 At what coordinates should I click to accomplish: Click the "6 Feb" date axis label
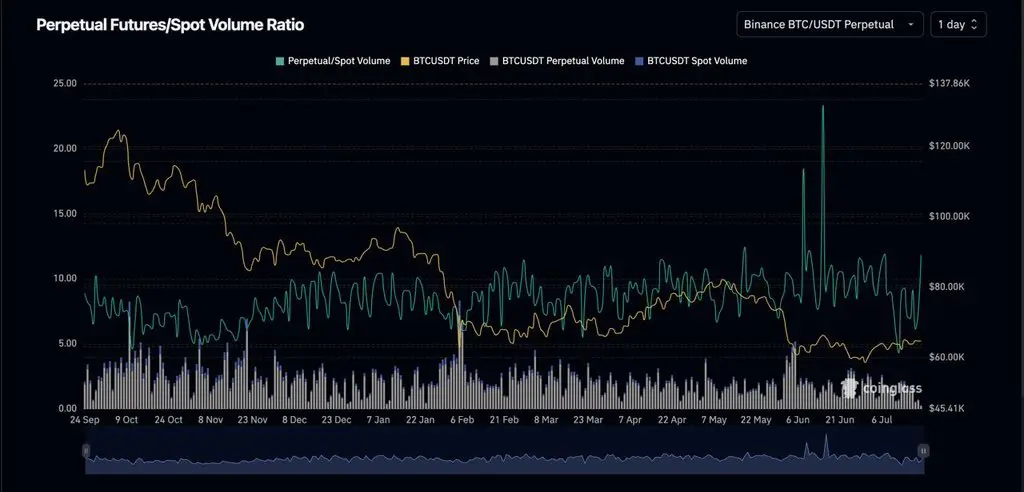[462, 420]
